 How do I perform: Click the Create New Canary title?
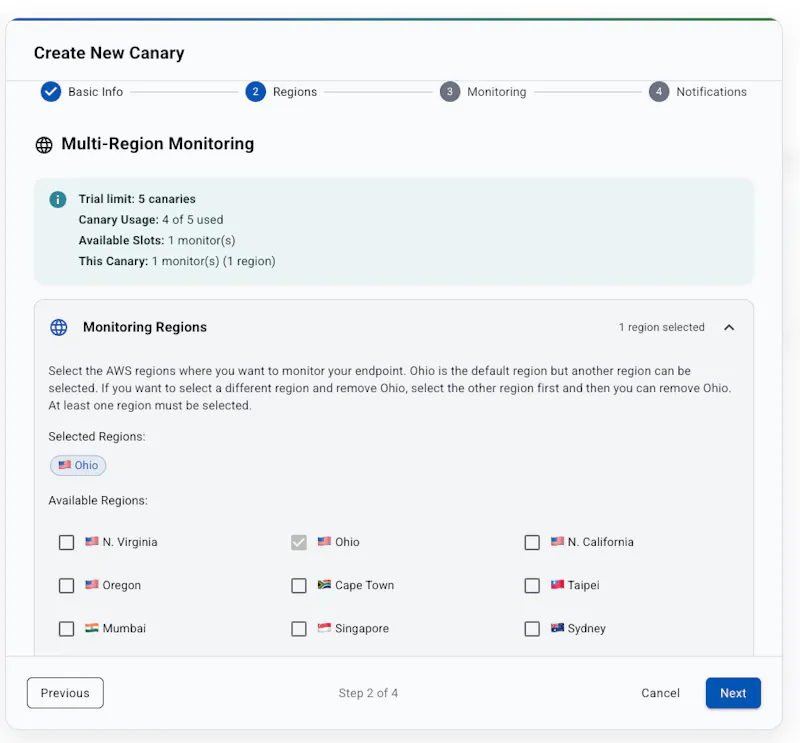tap(109, 53)
